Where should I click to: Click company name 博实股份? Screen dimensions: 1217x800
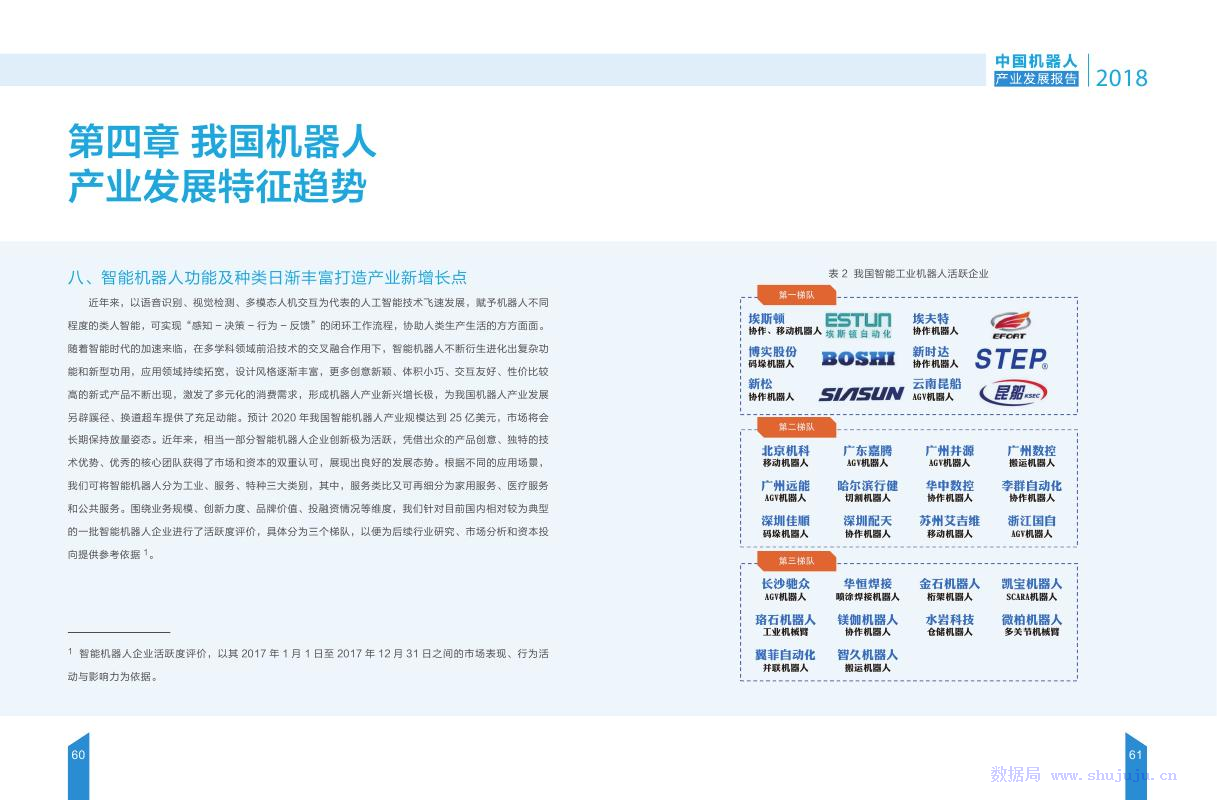[x=773, y=352]
